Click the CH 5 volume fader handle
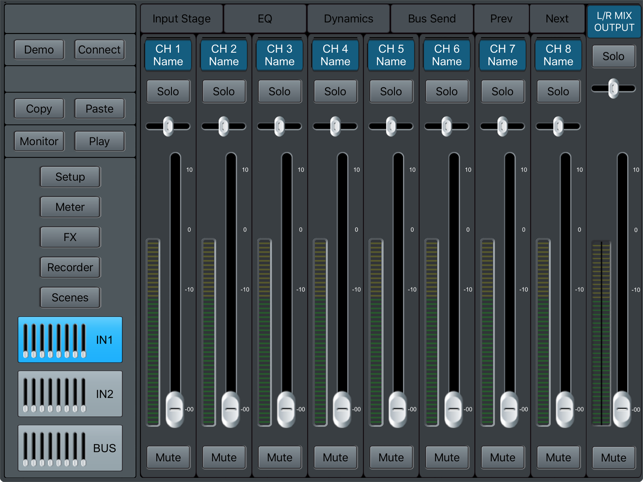 (398, 409)
